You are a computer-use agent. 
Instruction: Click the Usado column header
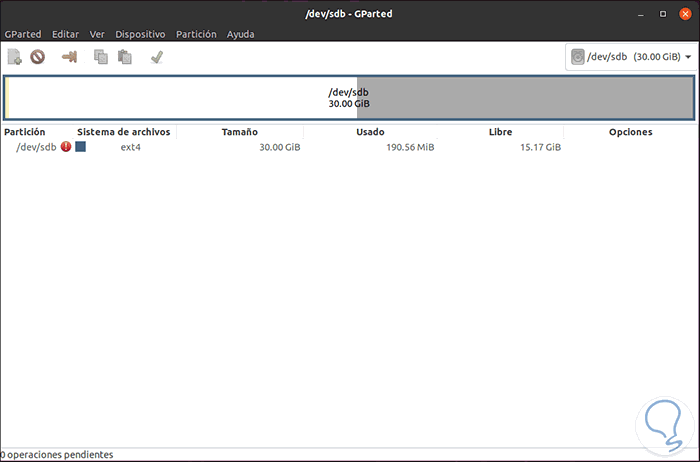[370, 132]
